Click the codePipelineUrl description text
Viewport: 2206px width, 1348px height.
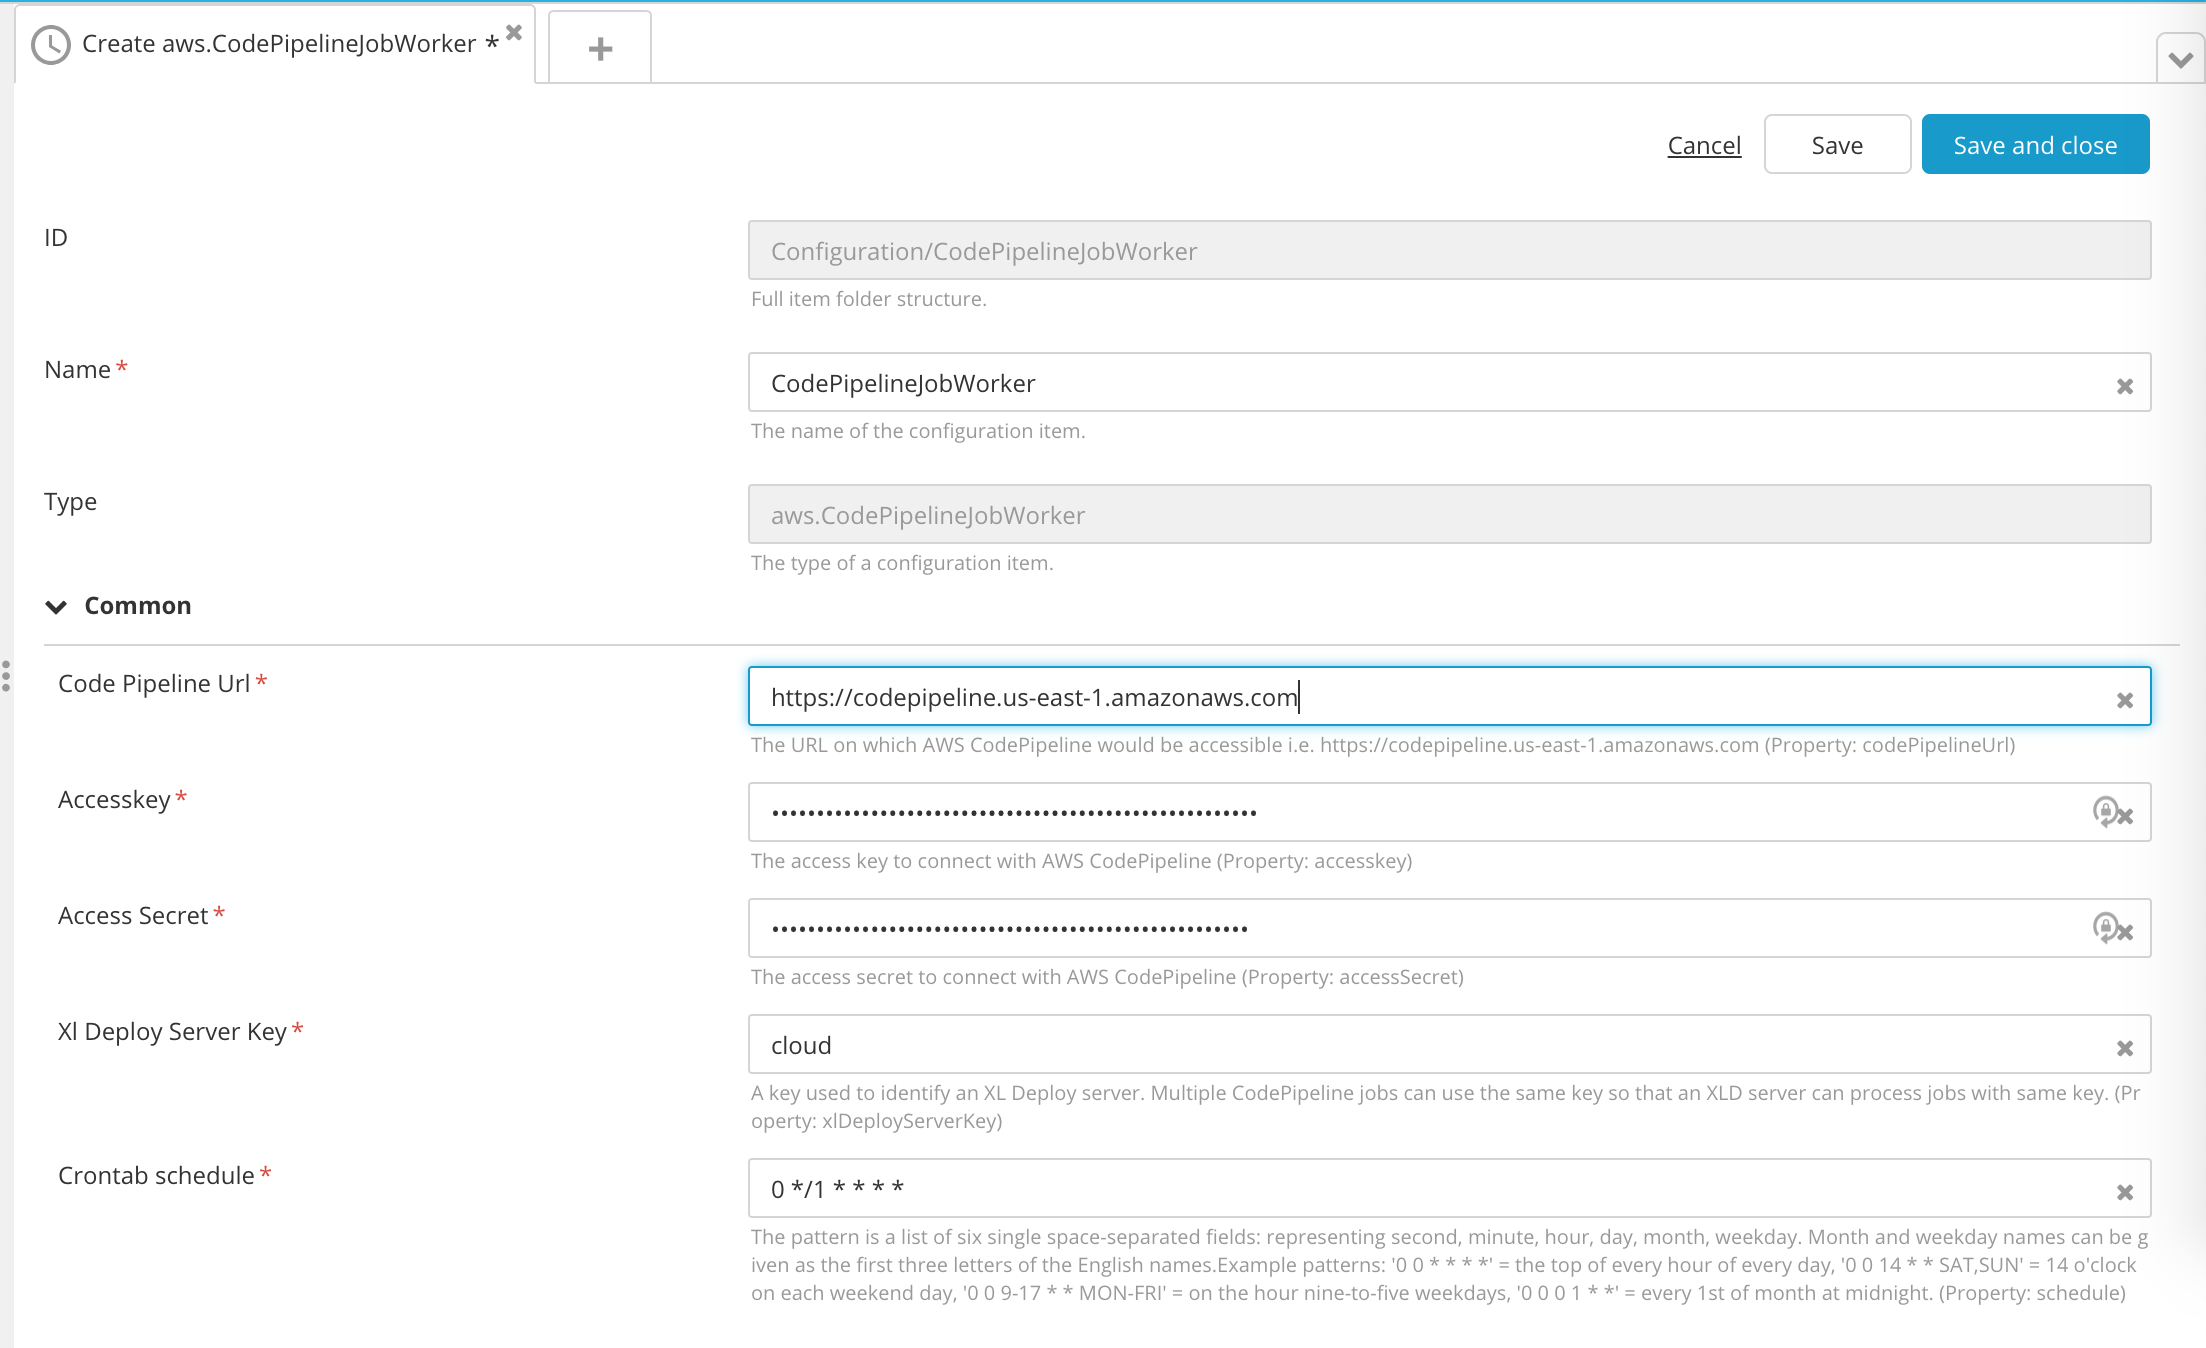tap(1383, 745)
